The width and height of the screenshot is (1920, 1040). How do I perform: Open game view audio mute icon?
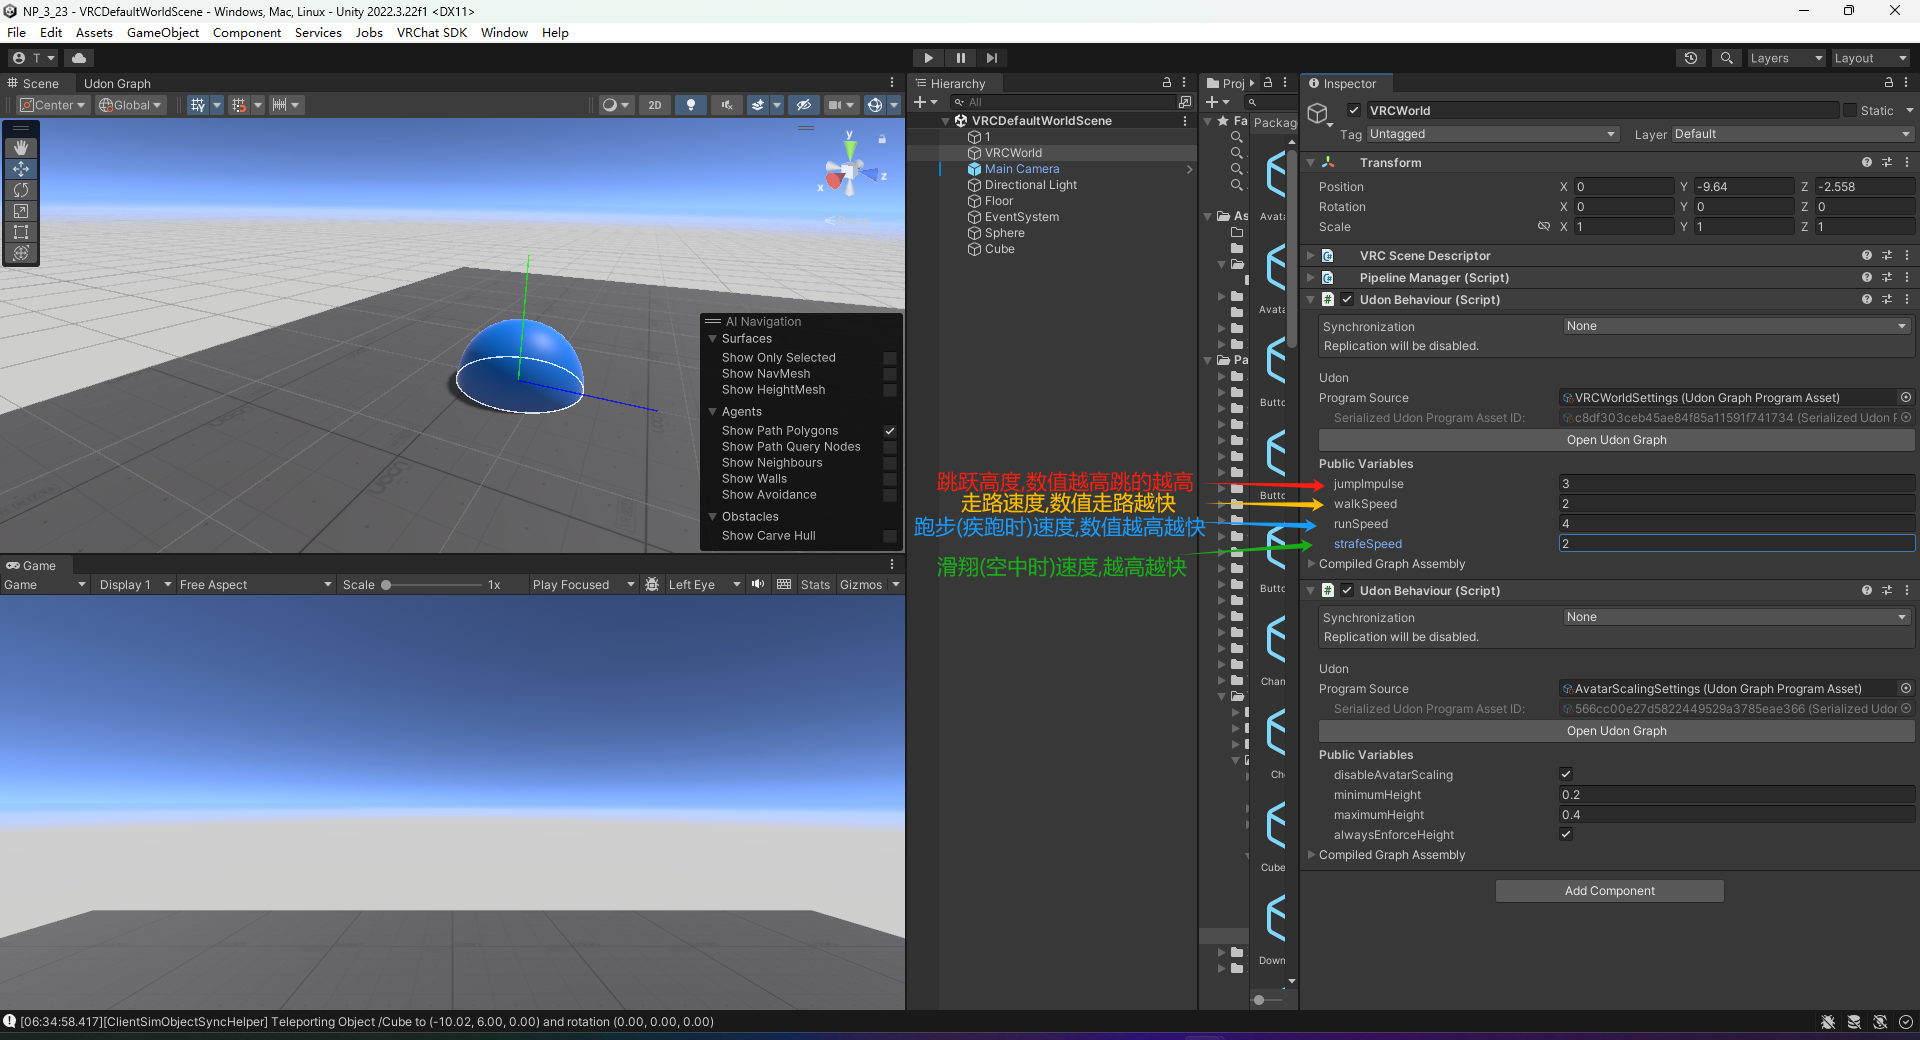coord(758,585)
